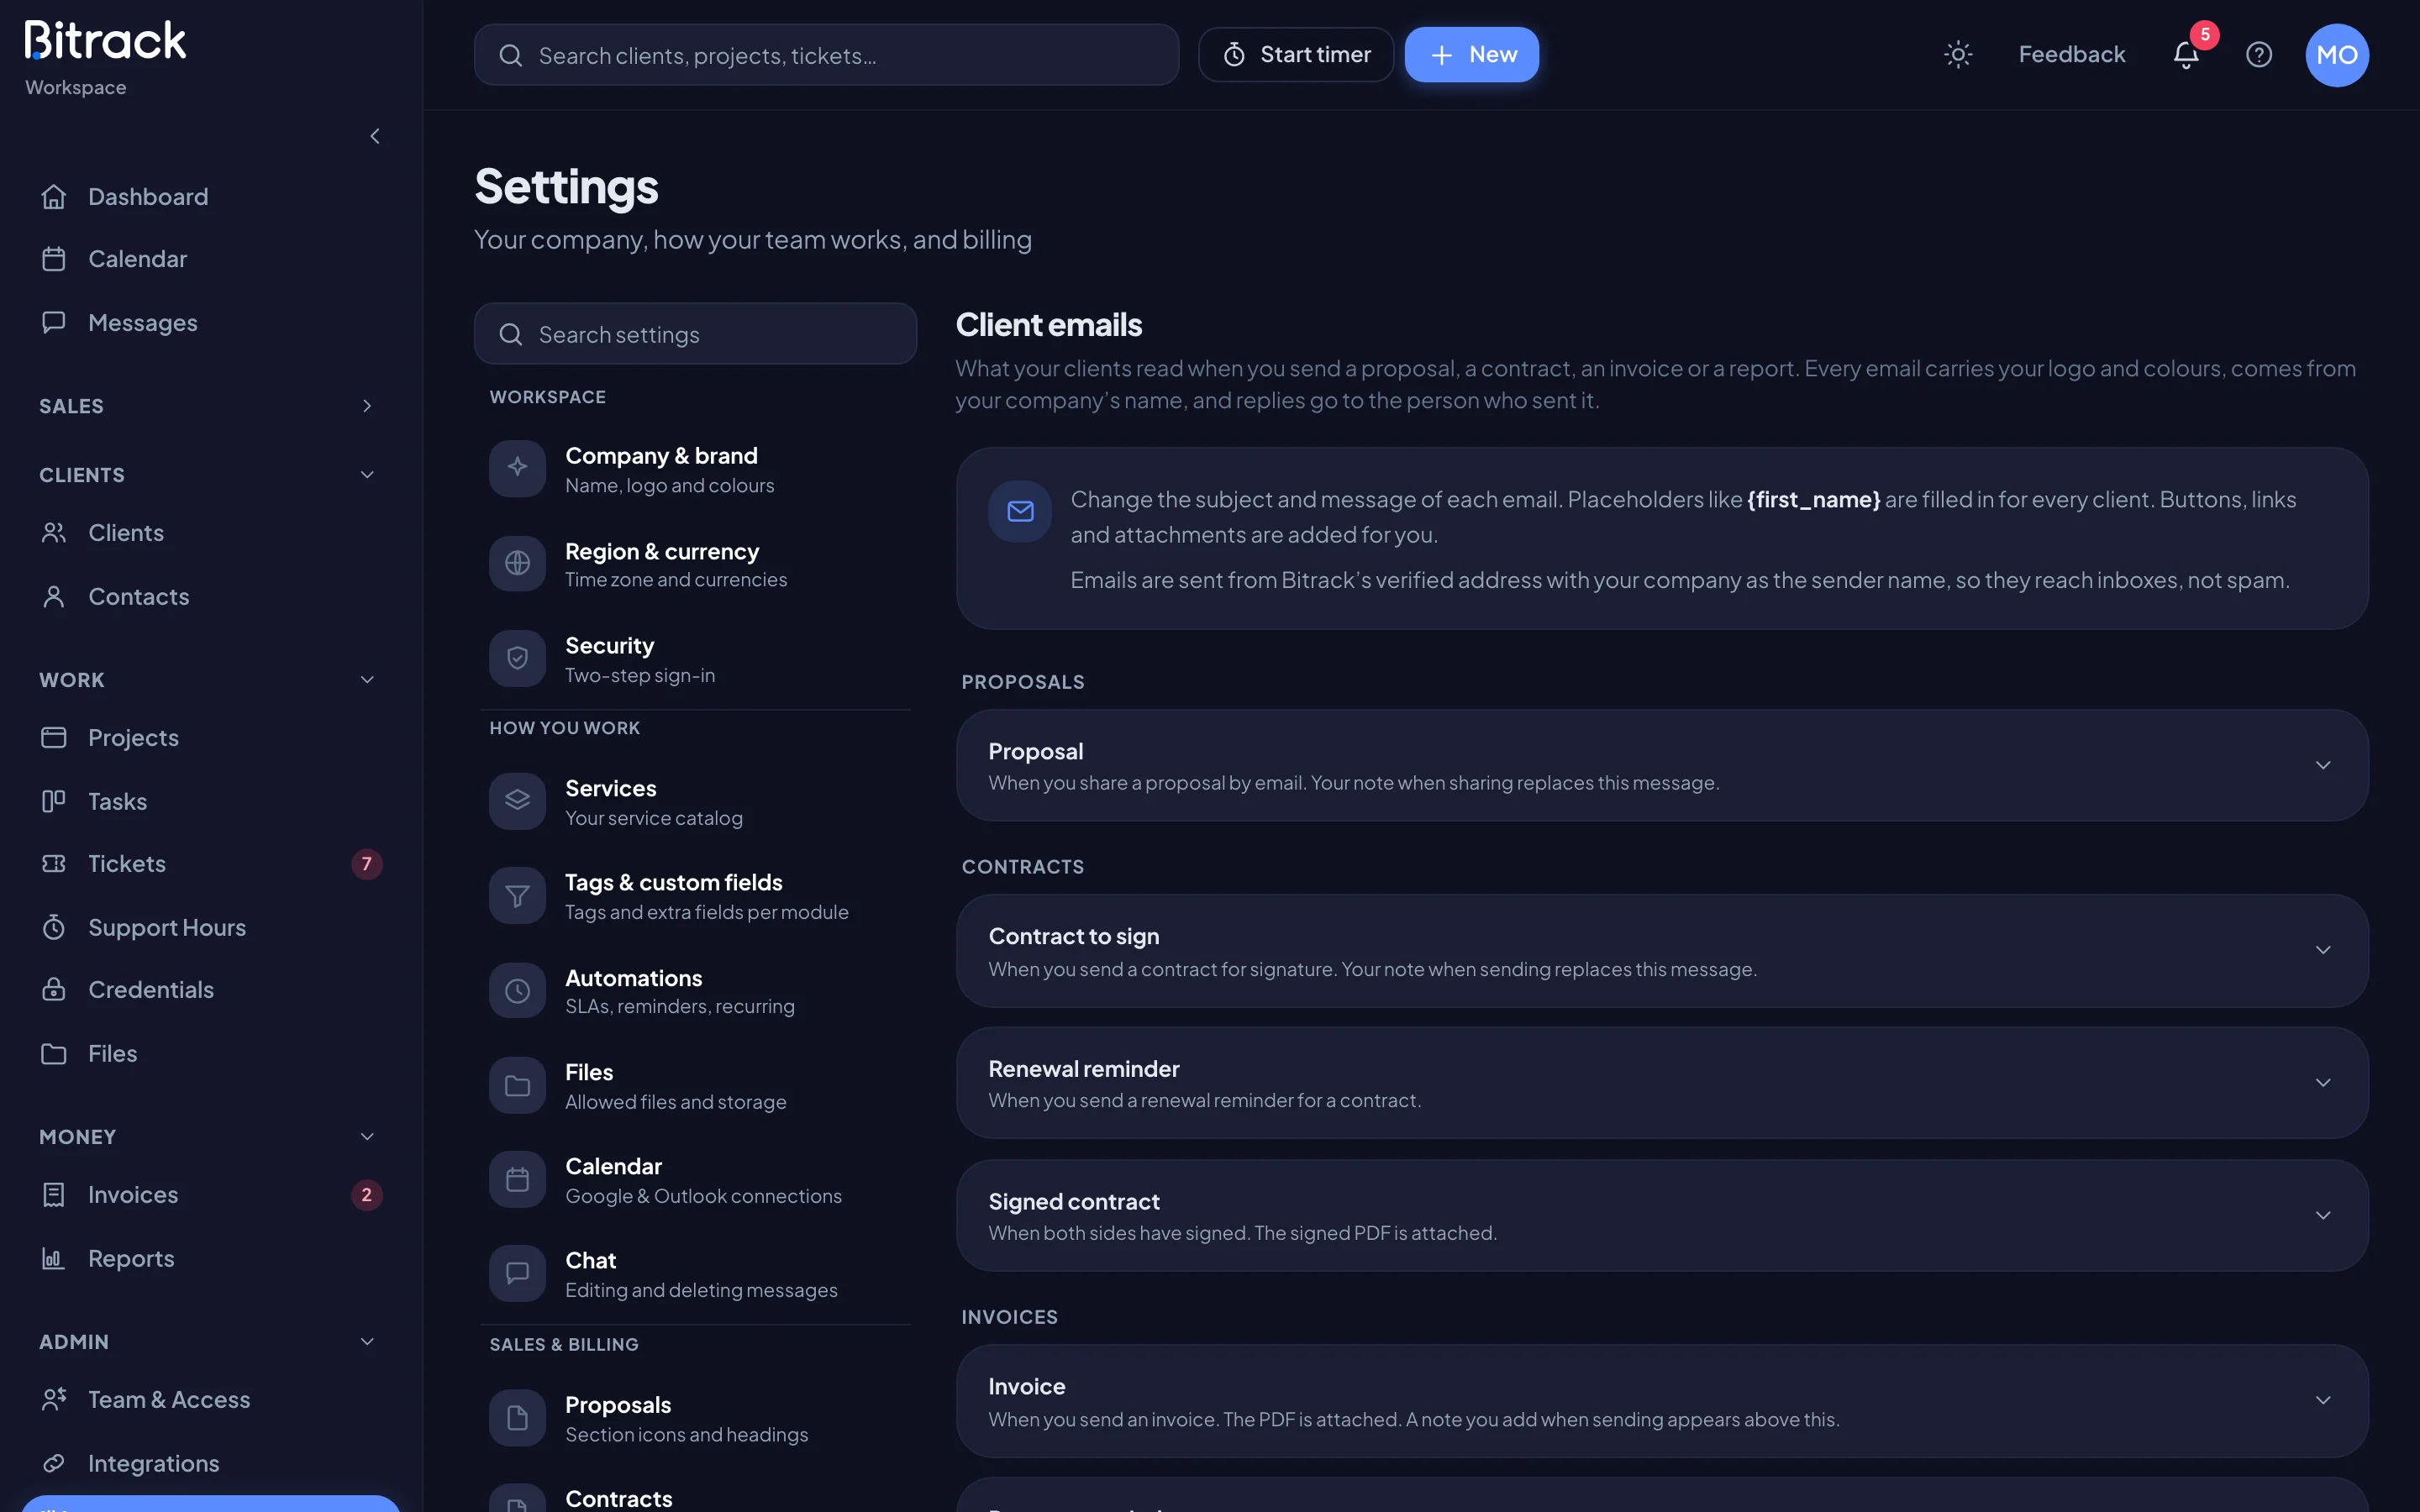The width and height of the screenshot is (2420, 1512).
Task: Focus the Search settings field
Action: pos(695,334)
